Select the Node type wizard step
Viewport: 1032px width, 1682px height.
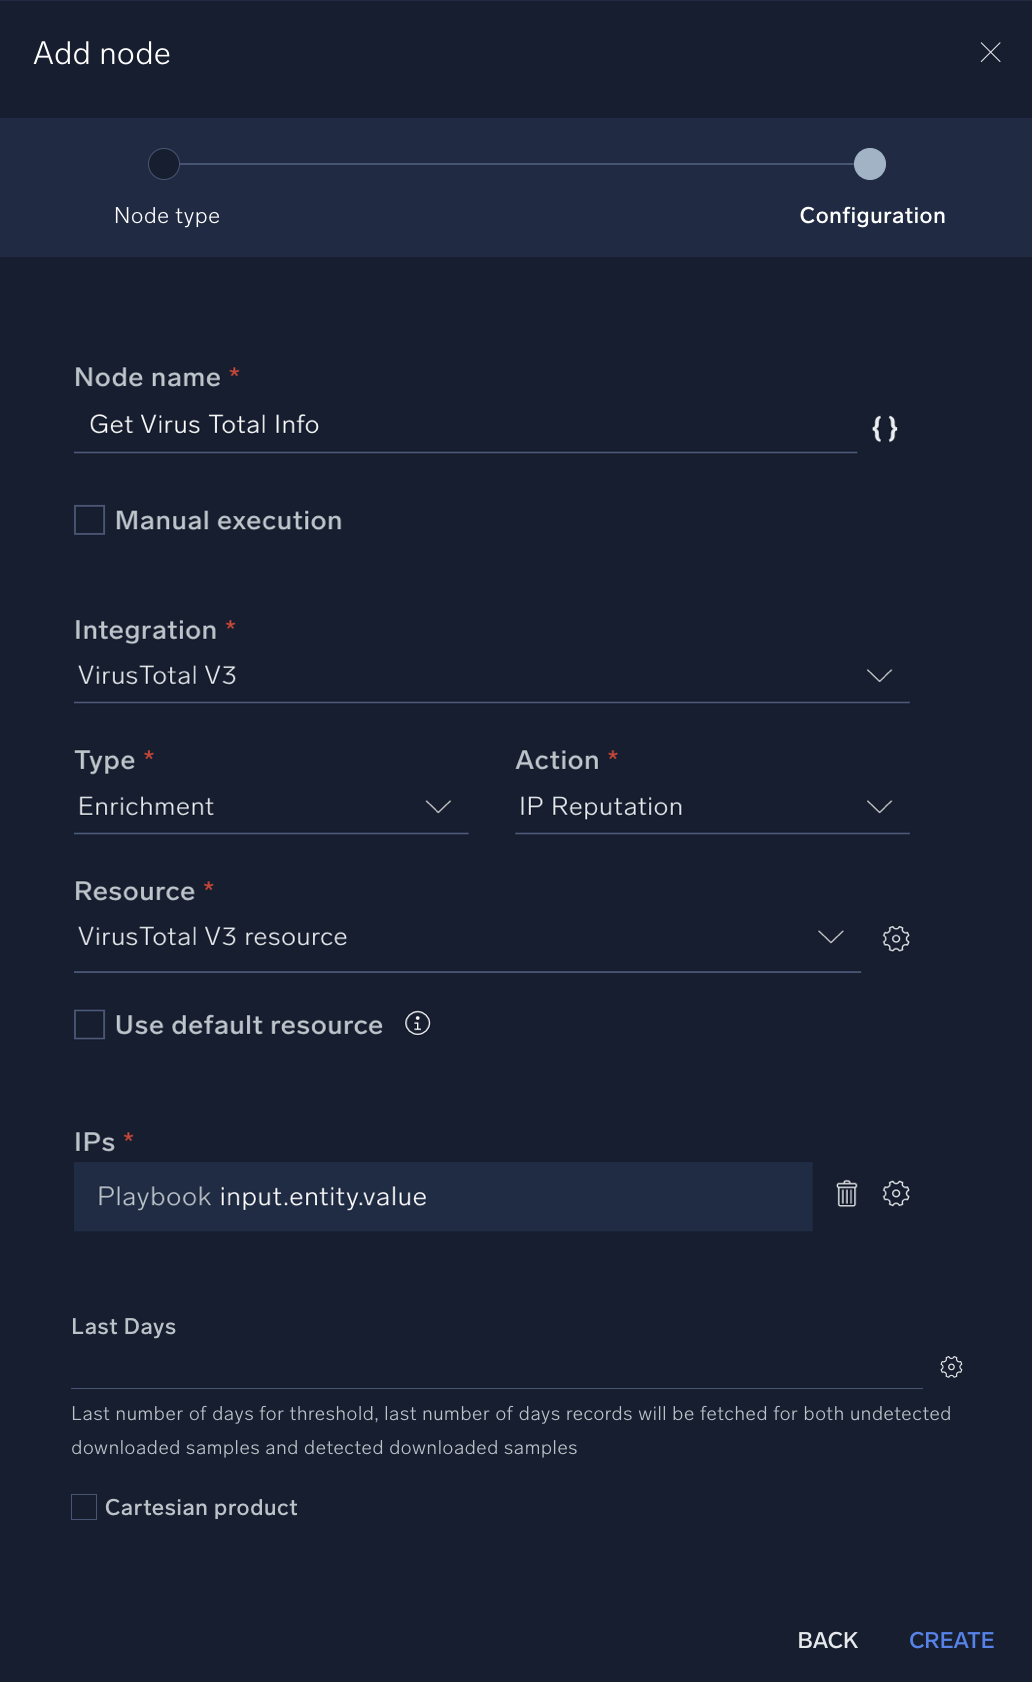click(166, 215)
